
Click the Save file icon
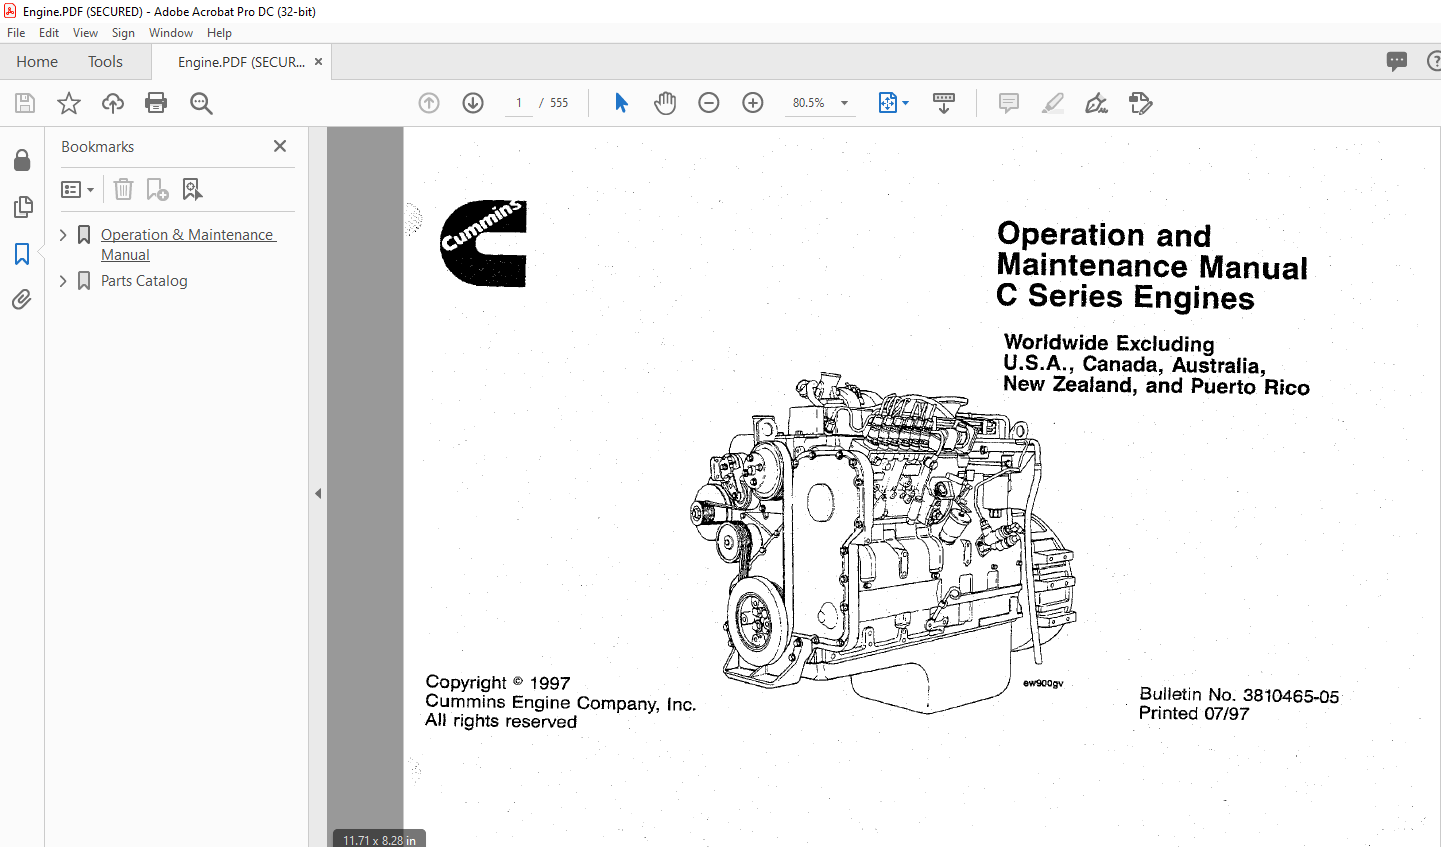pyautogui.click(x=25, y=103)
